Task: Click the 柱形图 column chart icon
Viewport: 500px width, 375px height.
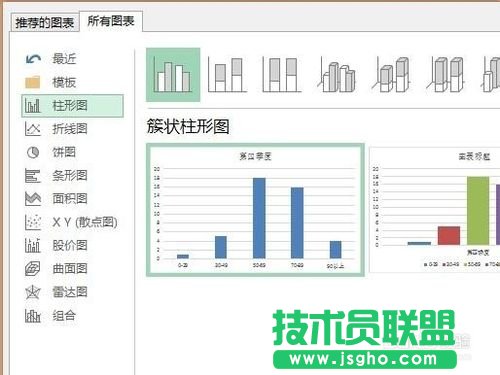Action: pyautogui.click(x=33, y=106)
